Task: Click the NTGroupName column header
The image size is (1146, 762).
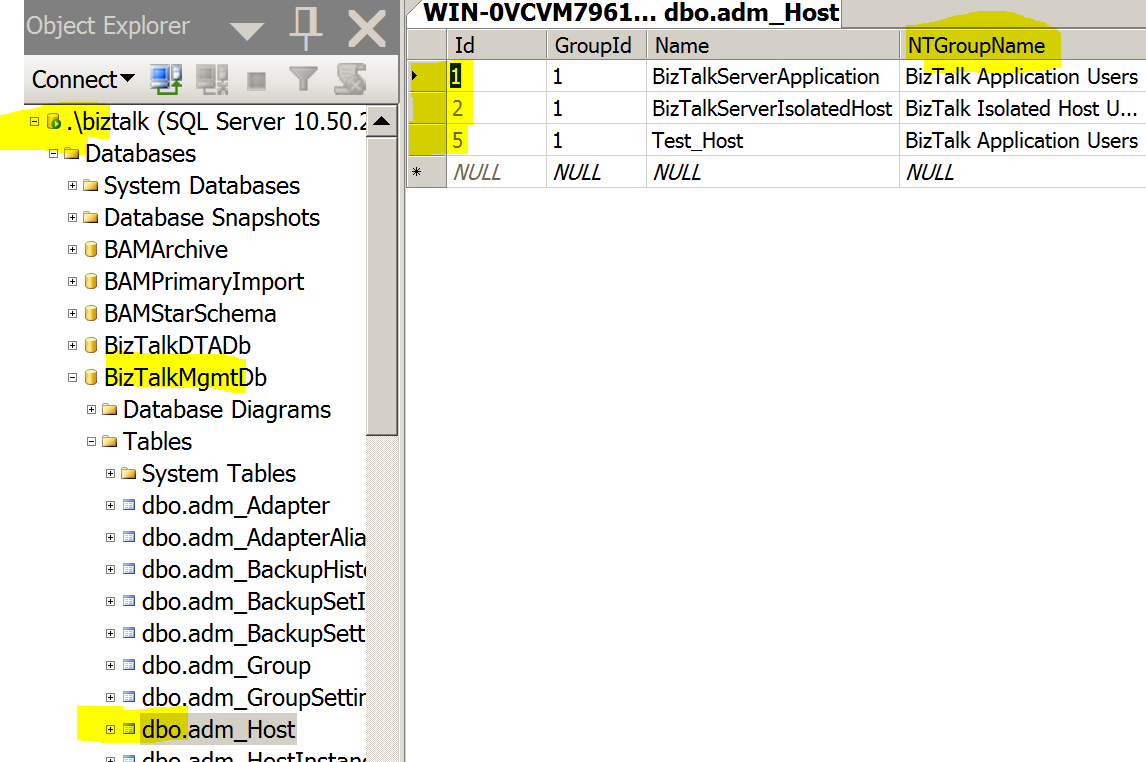Action: coord(1022,45)
